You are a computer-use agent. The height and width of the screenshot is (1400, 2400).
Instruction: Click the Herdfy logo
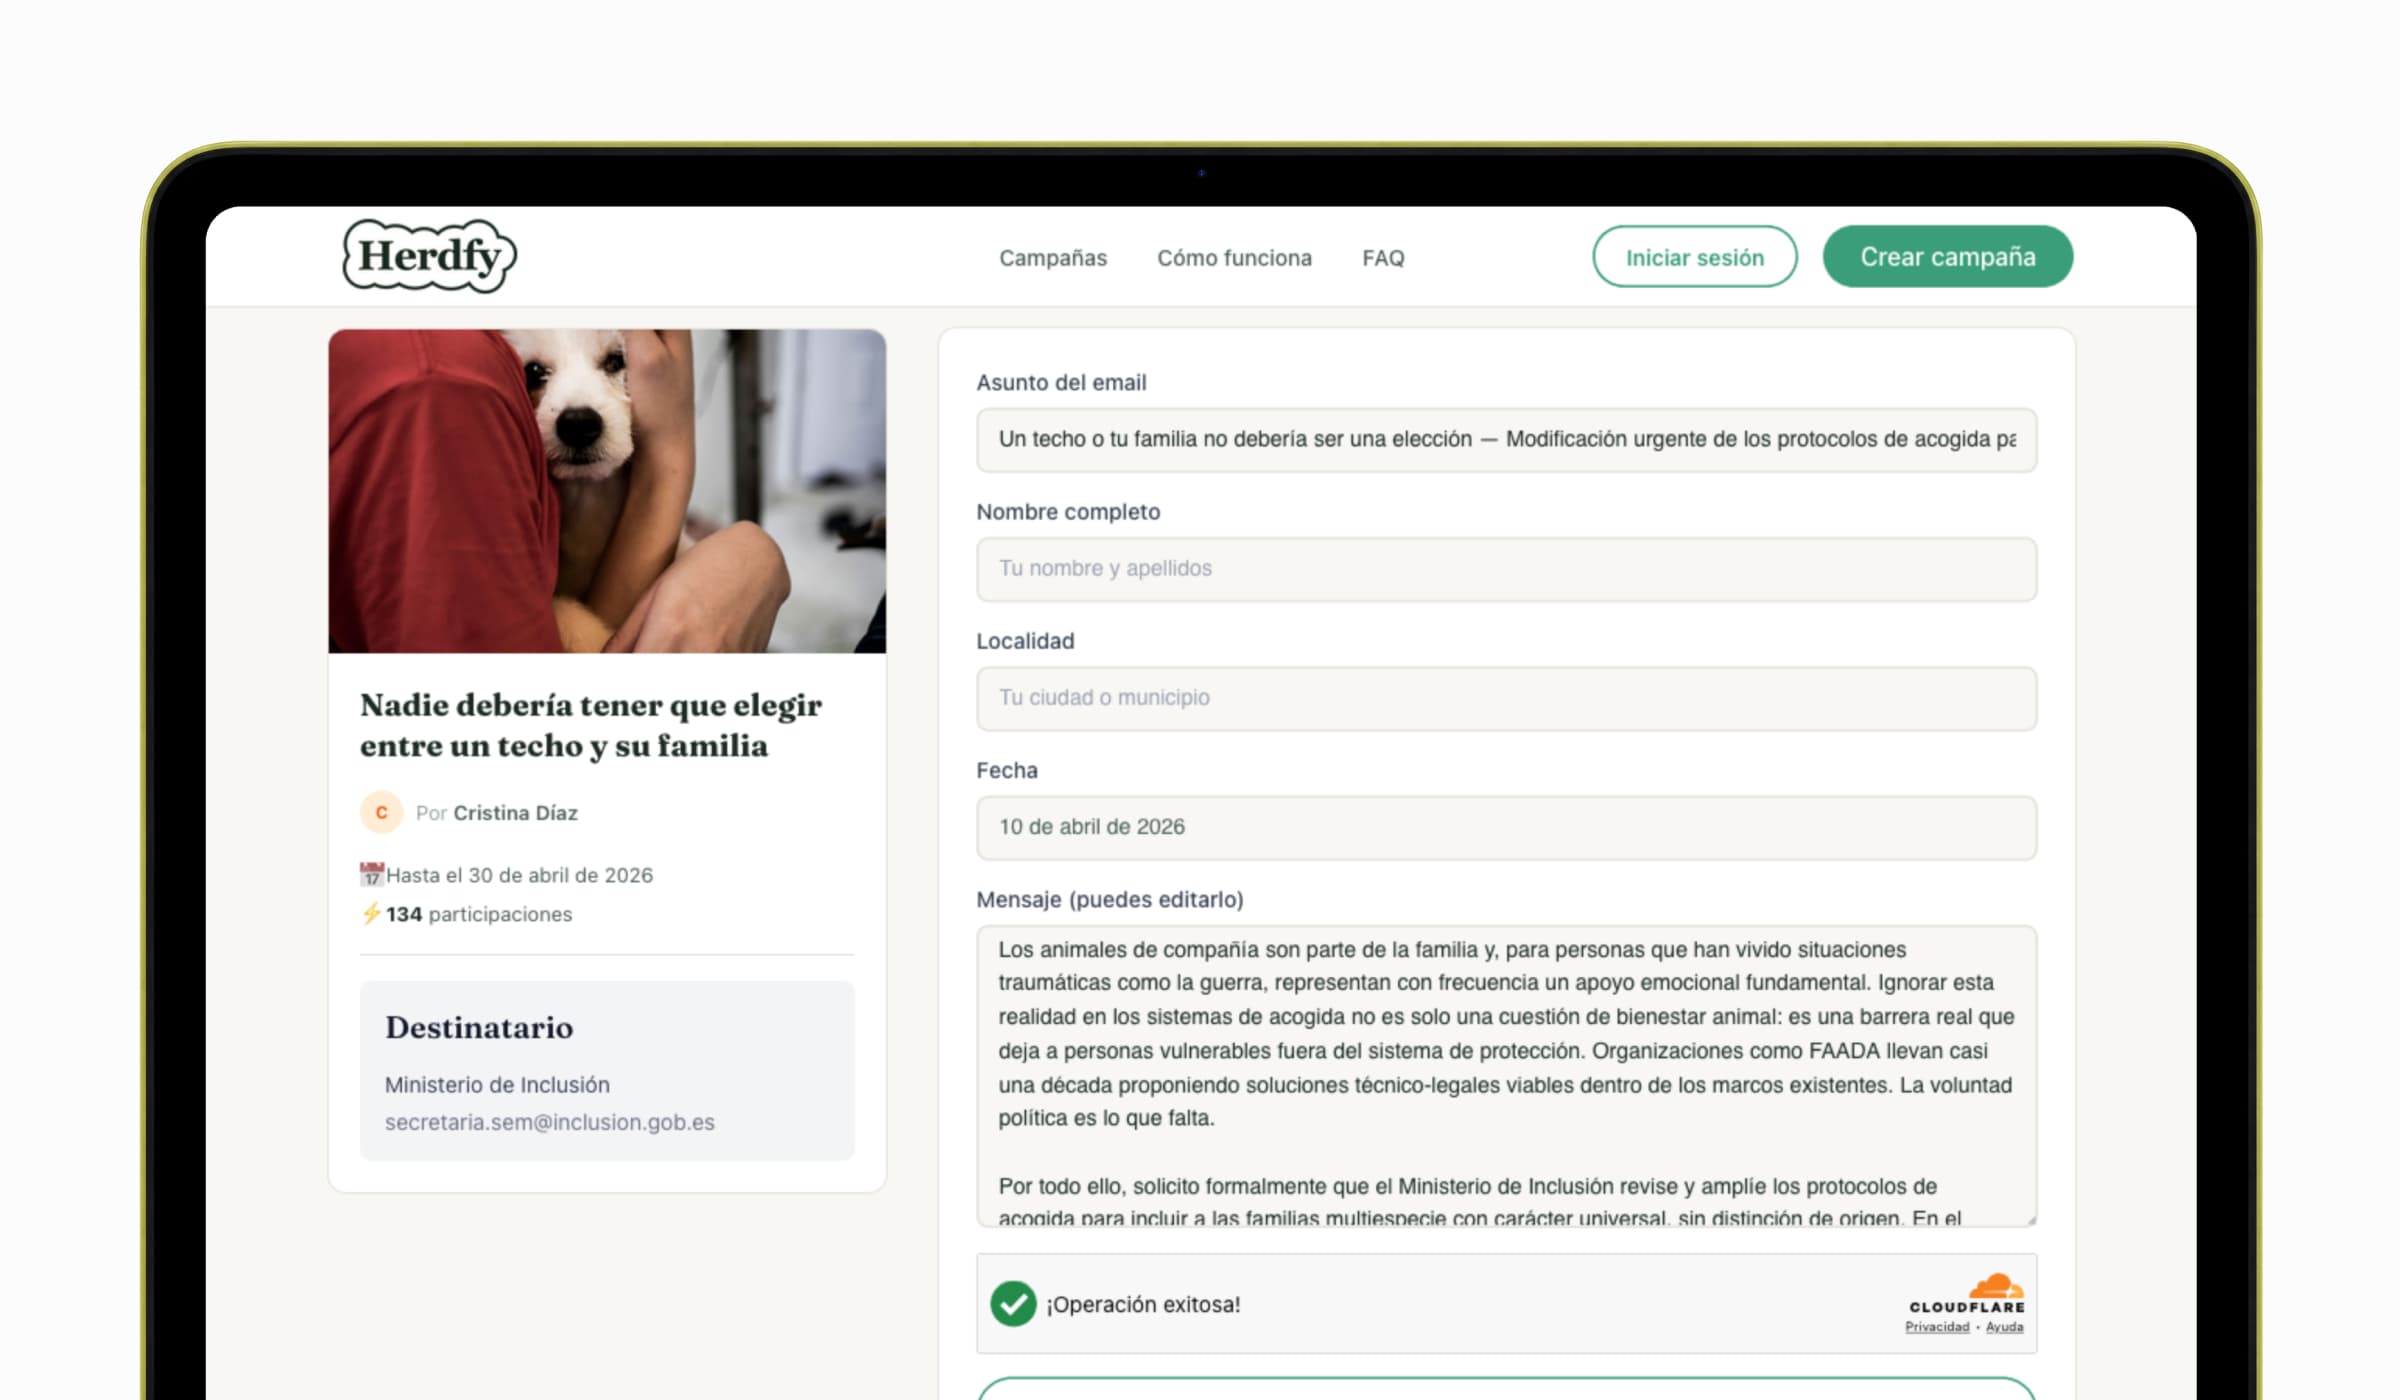click(x=429, y=256)
